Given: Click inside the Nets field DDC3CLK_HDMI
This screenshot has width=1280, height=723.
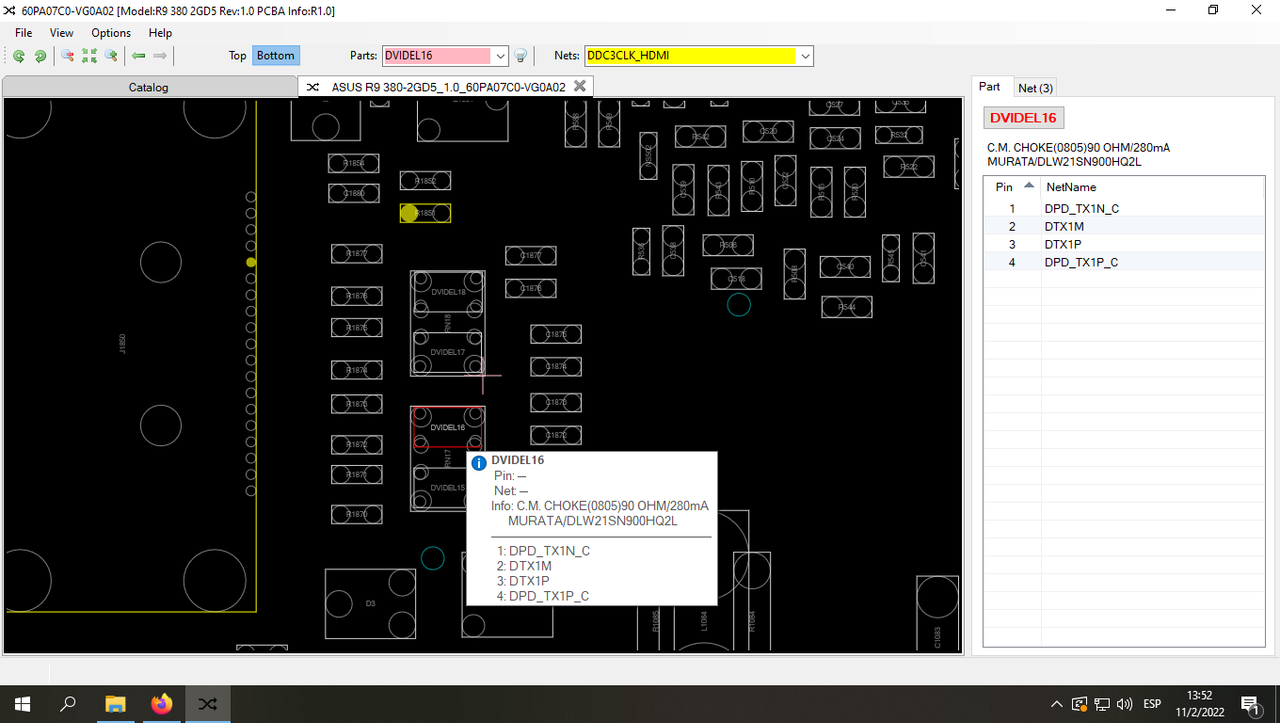Looking at the screenshot, I should tap(691, 56).
